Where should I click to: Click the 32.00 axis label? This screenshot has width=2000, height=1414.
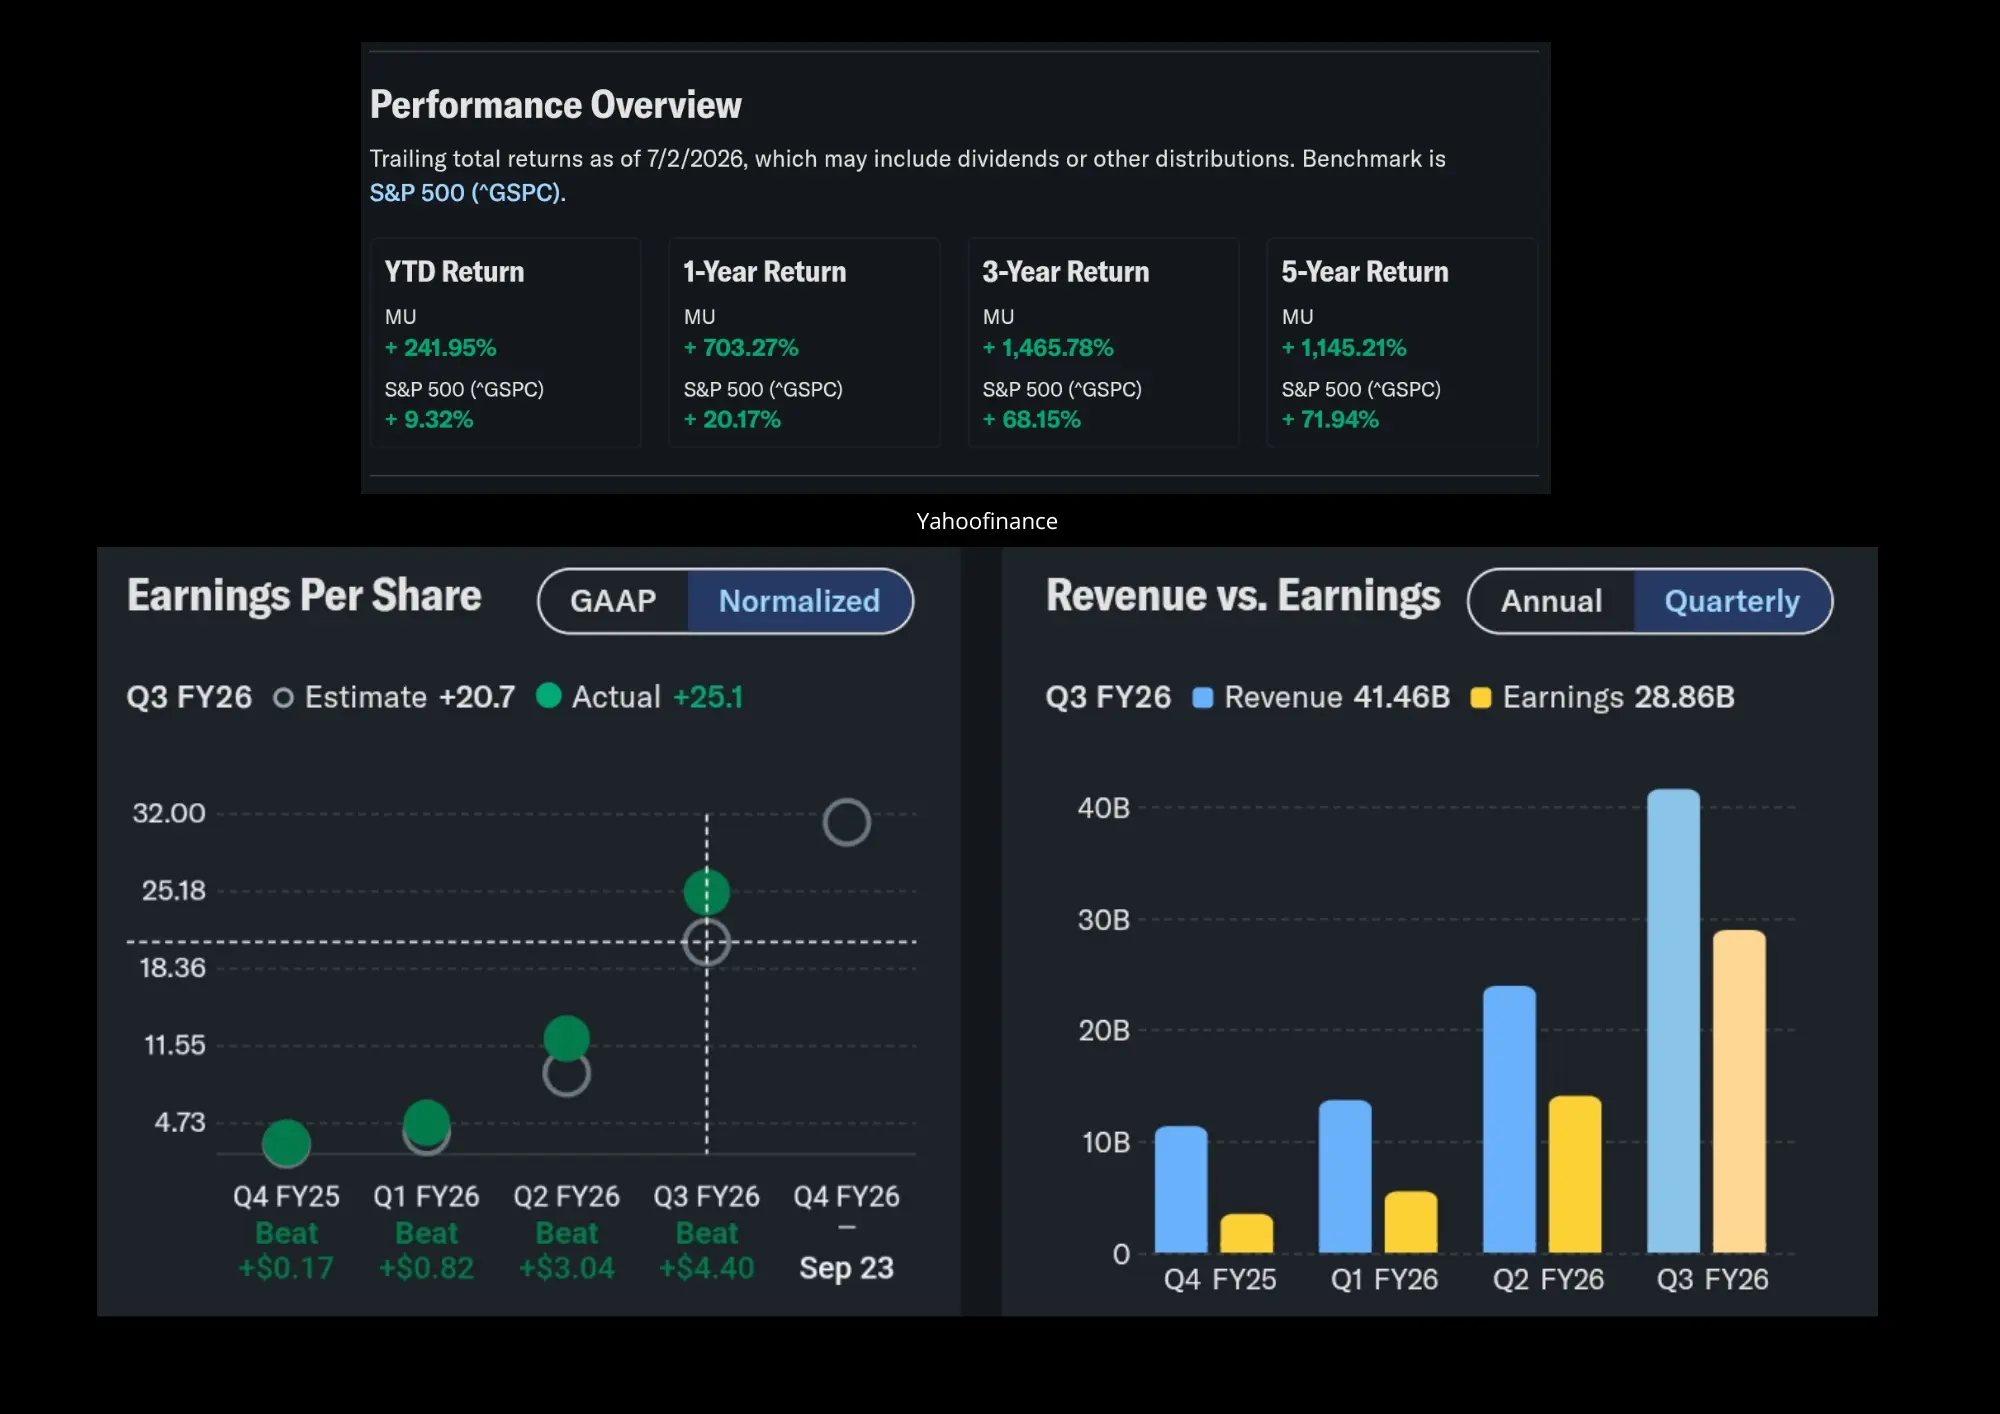click(x=169, y=813)
